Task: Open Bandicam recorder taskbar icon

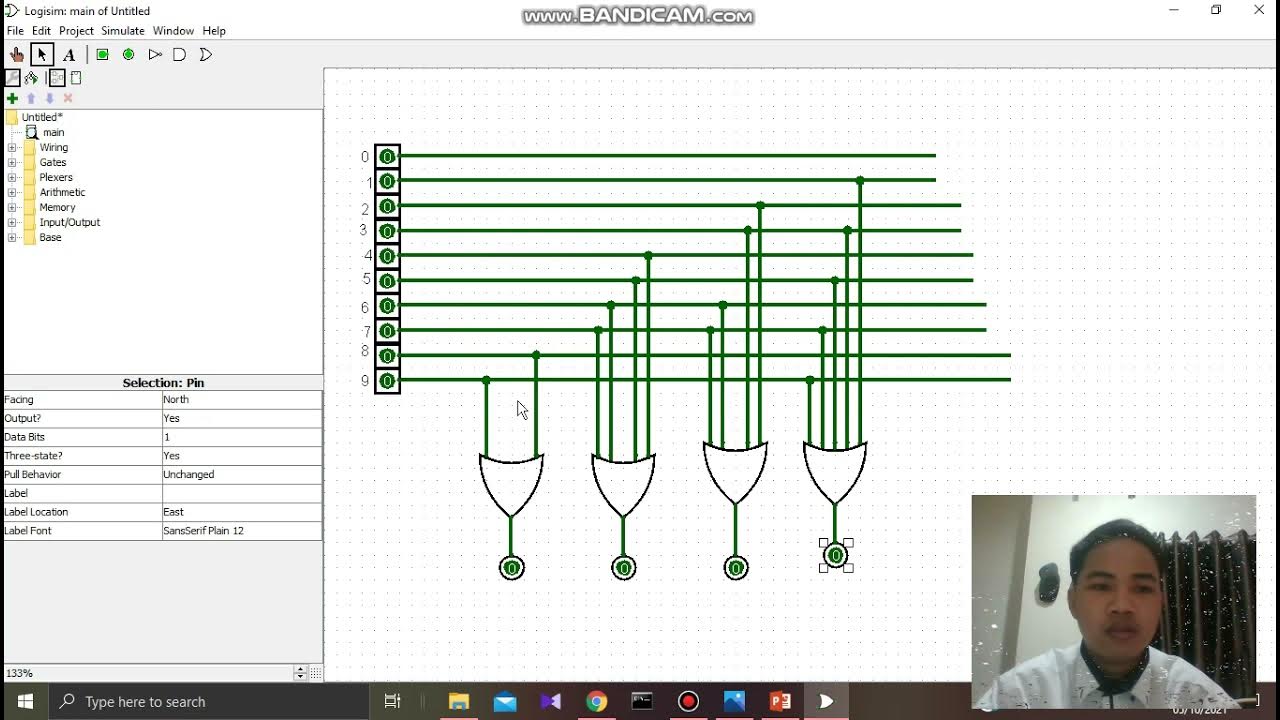Action: click(x=688, y=701)
